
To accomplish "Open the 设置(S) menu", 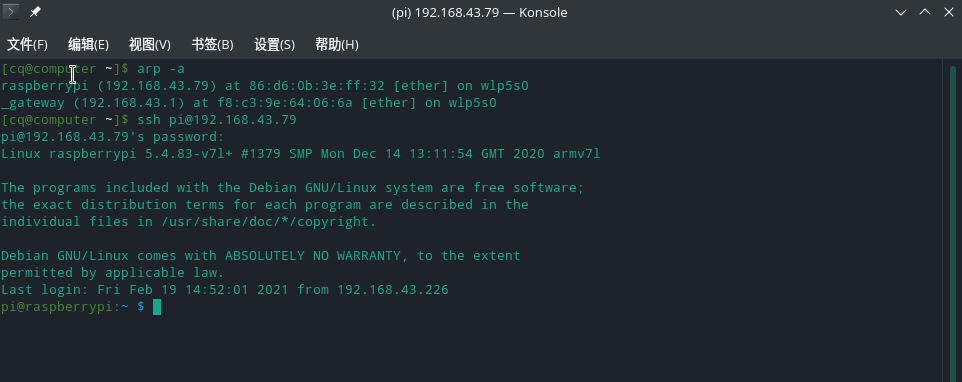I will coord(274,44).
